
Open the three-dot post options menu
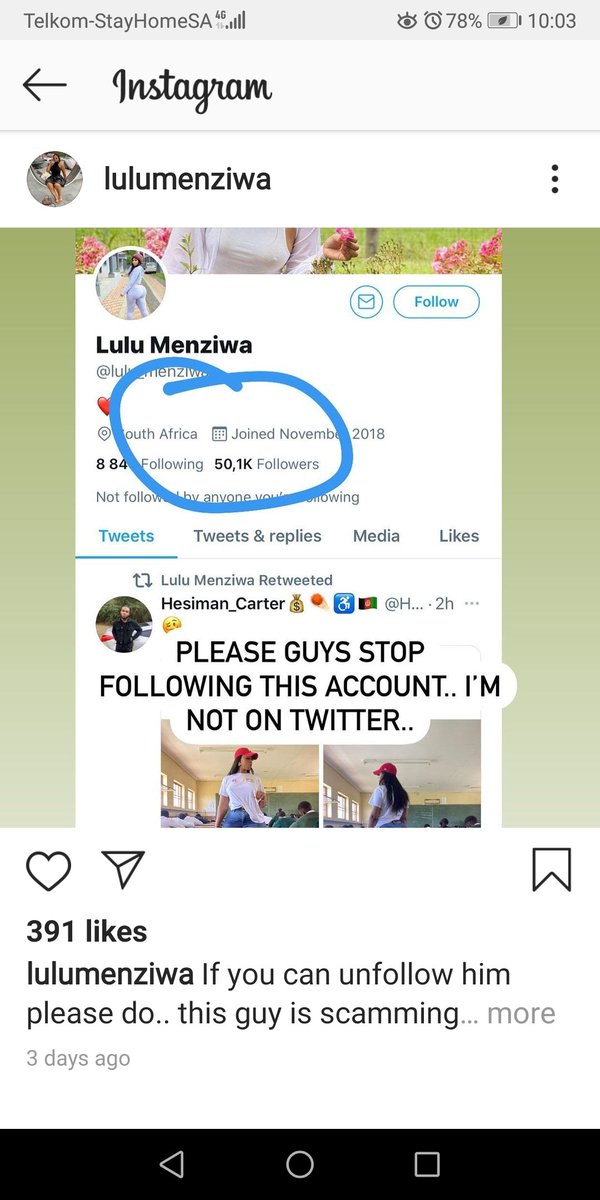coord(554,179)
